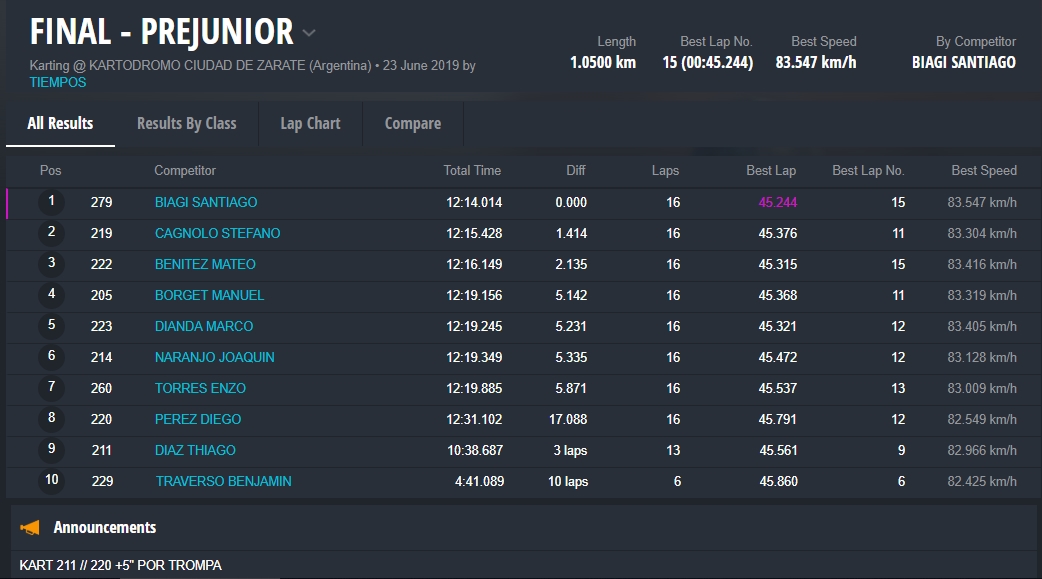
Task: Open TORRES ENZO competitor entry
Action: [200, 388]
